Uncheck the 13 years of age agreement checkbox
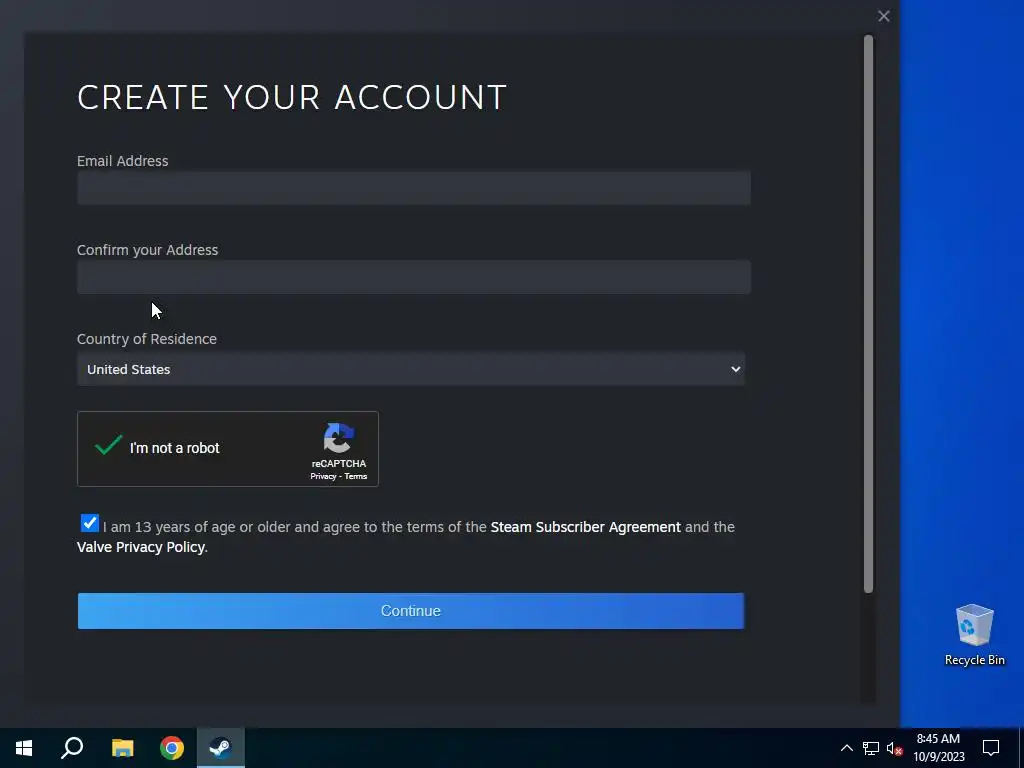Viewport: 1024px width, 768px height. 89,523
